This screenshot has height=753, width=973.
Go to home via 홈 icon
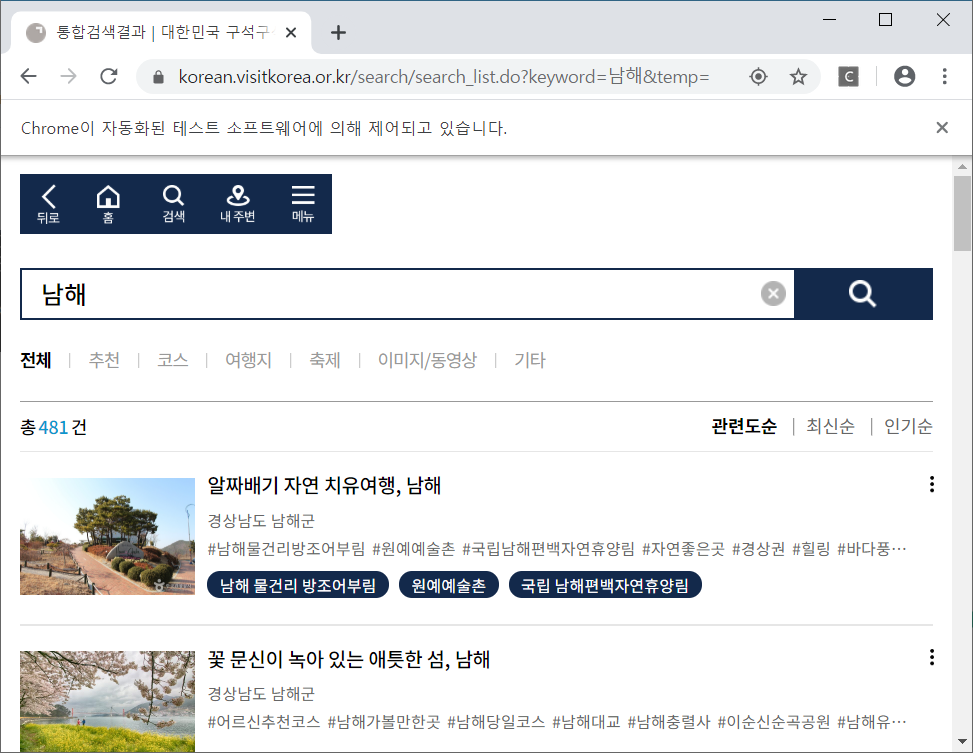[108, 204]
